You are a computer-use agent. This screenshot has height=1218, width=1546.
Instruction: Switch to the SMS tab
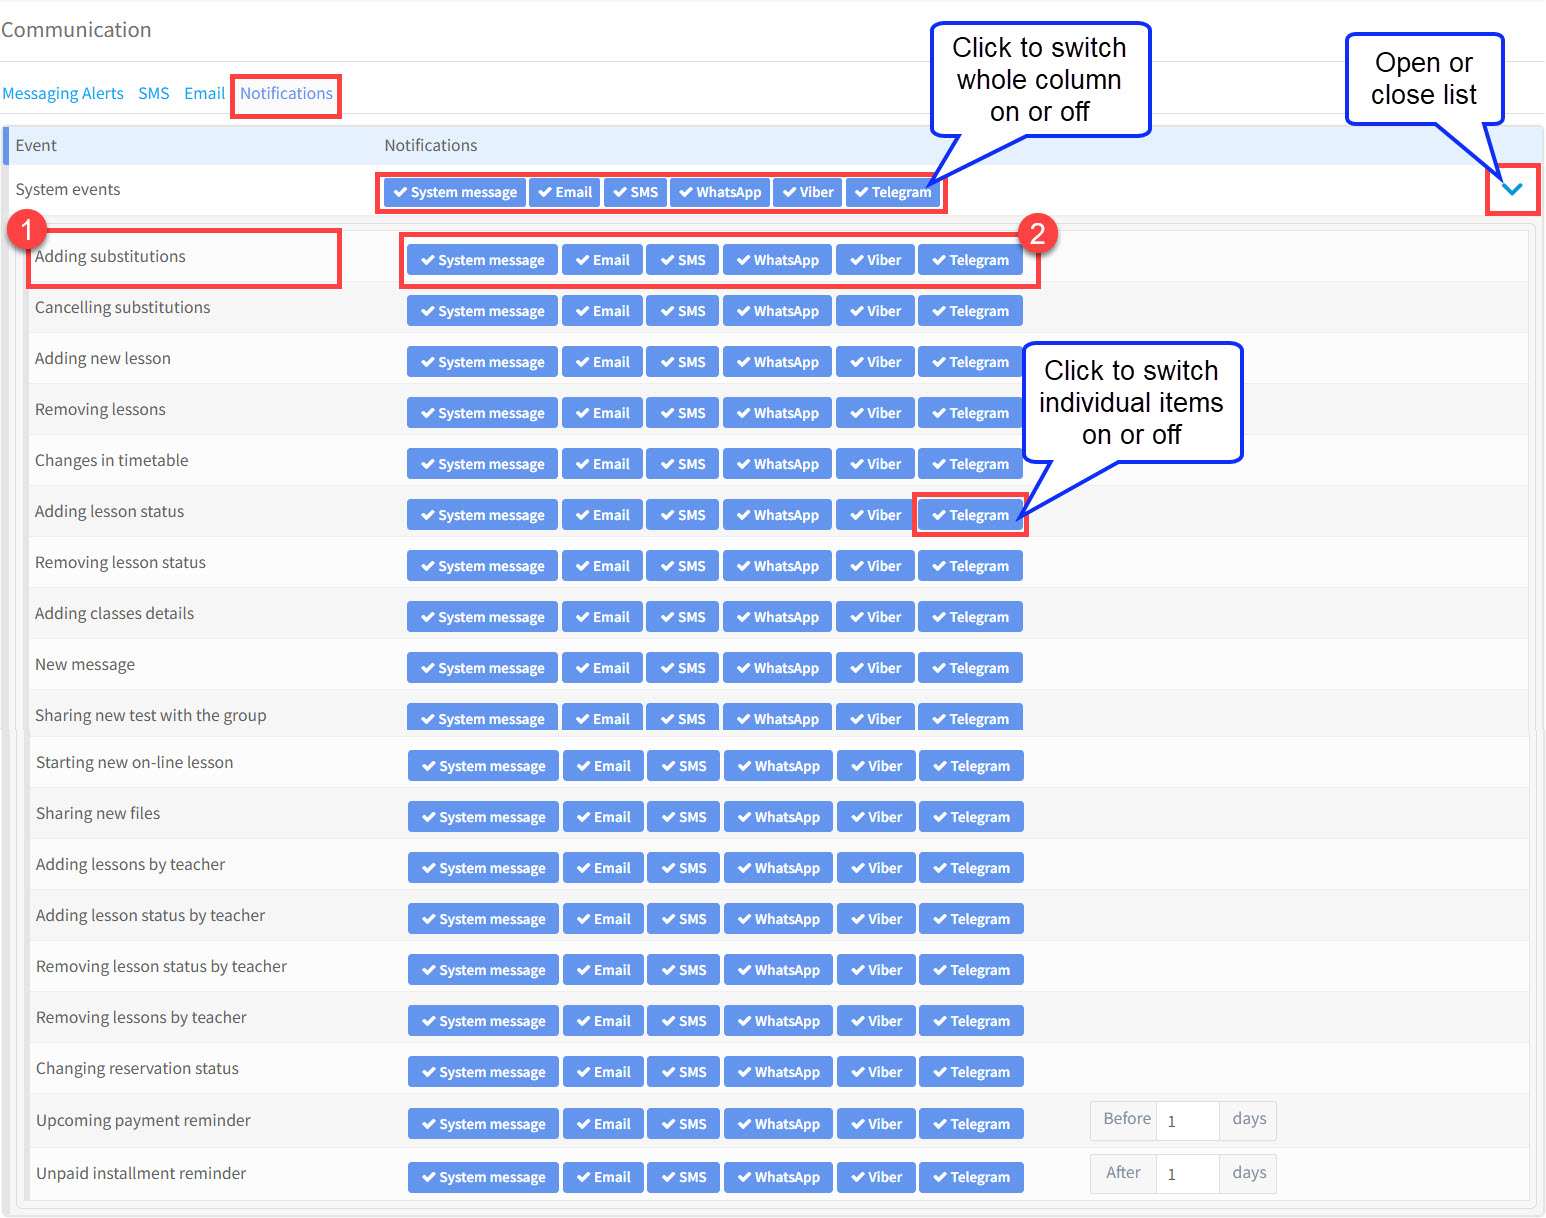coord(153,93)
